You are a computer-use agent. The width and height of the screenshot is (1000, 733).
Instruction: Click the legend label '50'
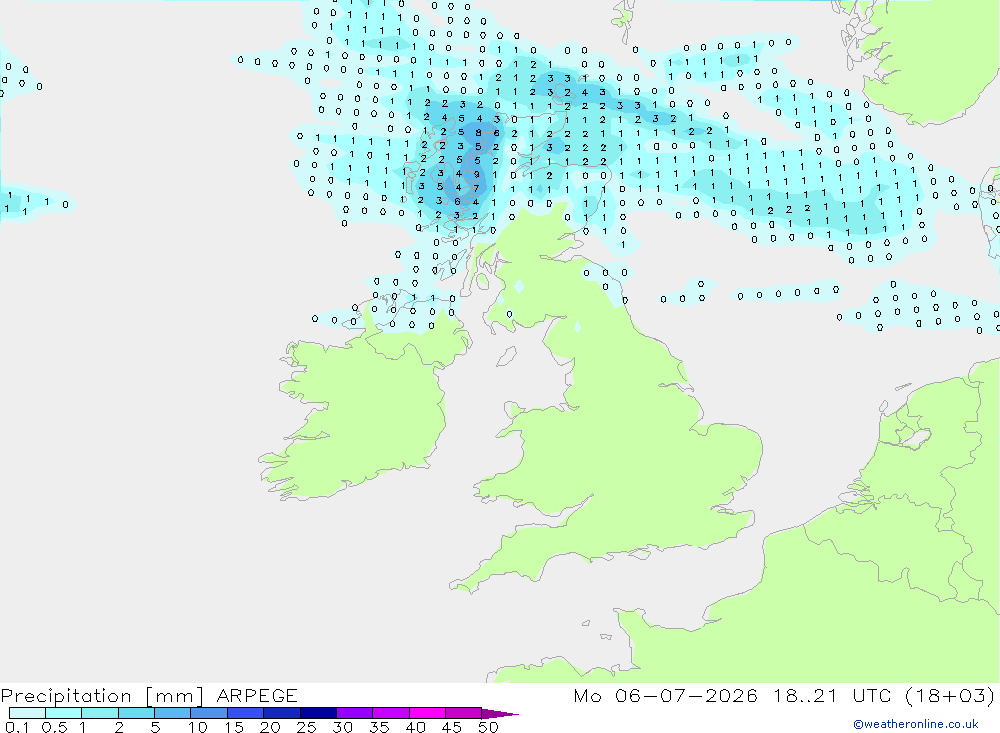[488, 727]
